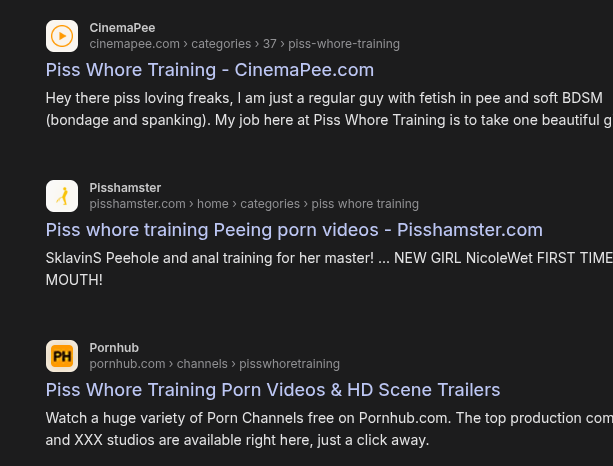This screenshot has height=466, width=613.
Task: Open the CinemaPee.com result title link
Action: pyautogui.click(x=210, y=70)
